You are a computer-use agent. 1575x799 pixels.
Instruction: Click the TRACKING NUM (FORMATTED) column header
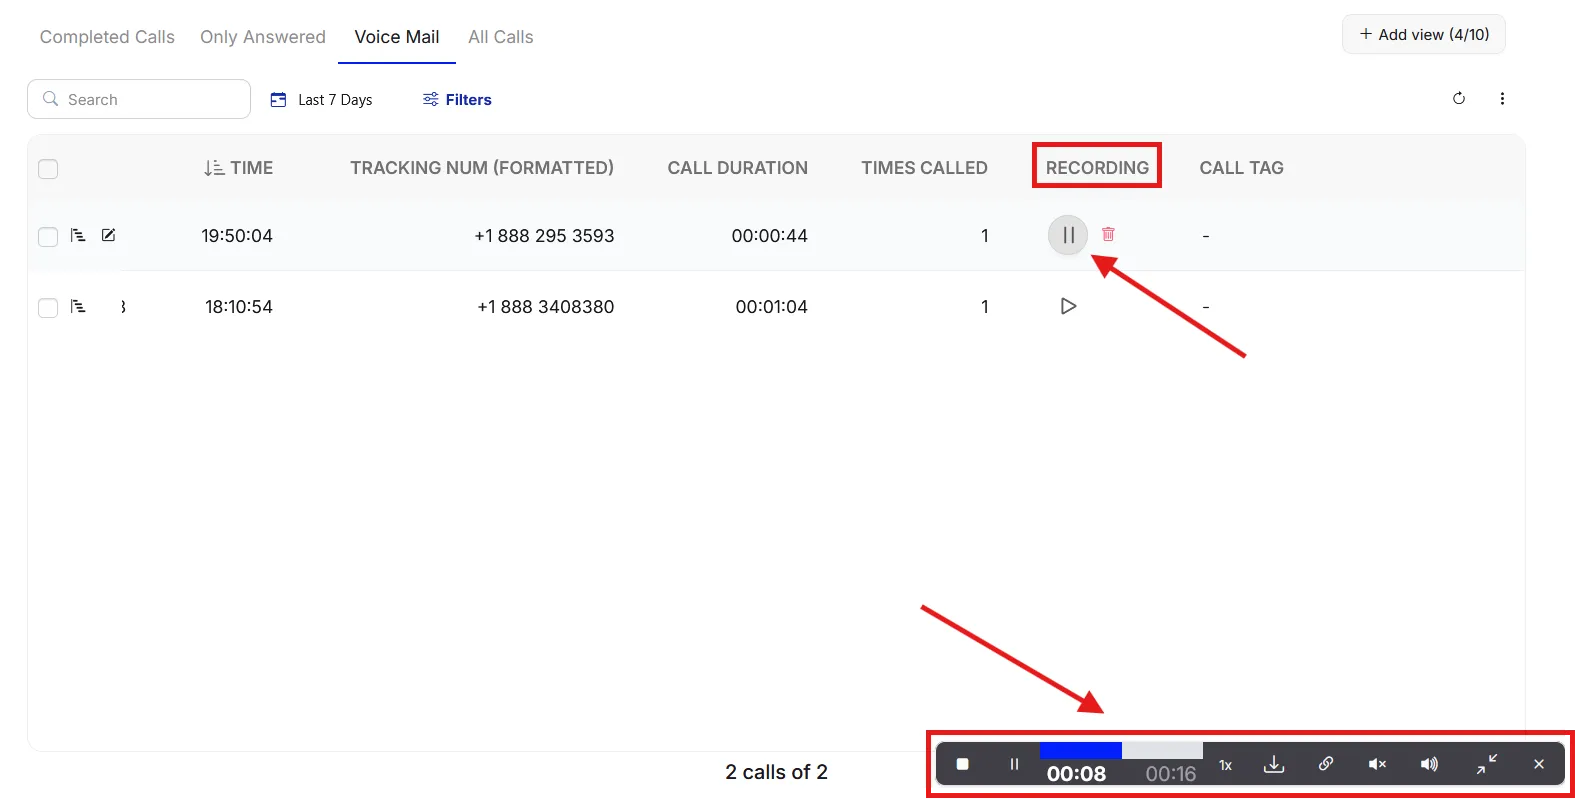[482, 168]
